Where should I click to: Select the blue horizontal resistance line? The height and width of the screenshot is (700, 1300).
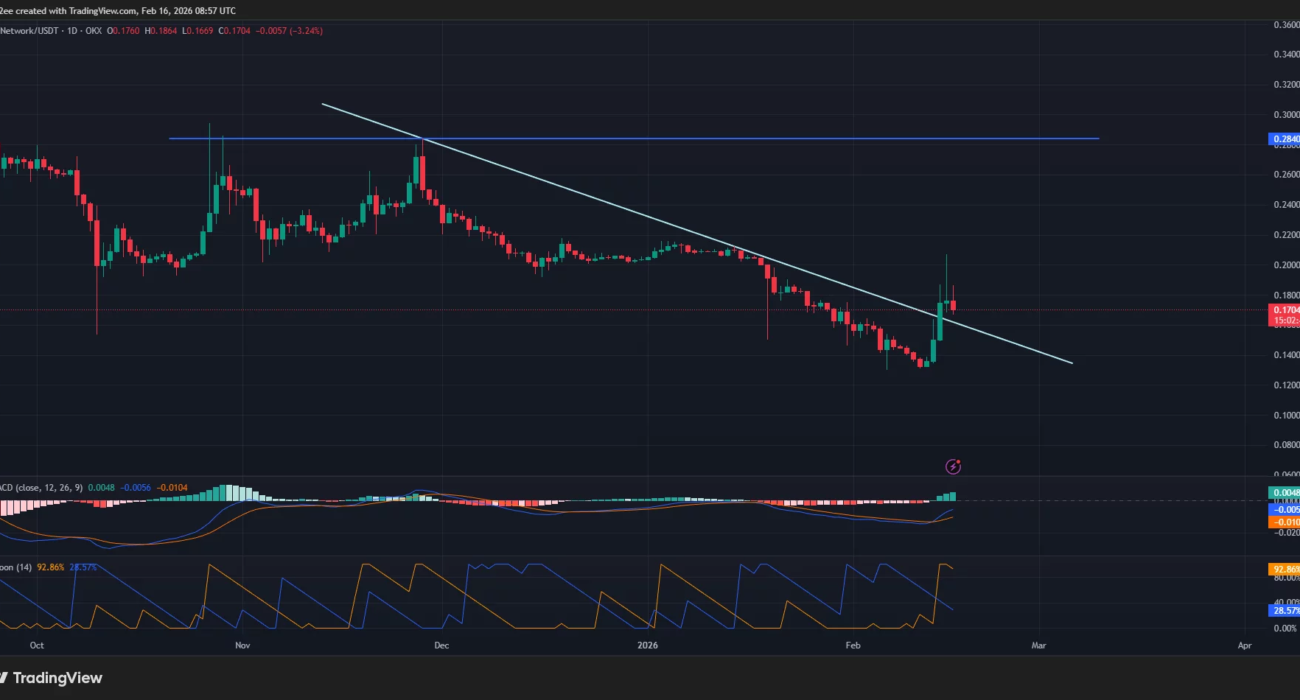(700, 138)
